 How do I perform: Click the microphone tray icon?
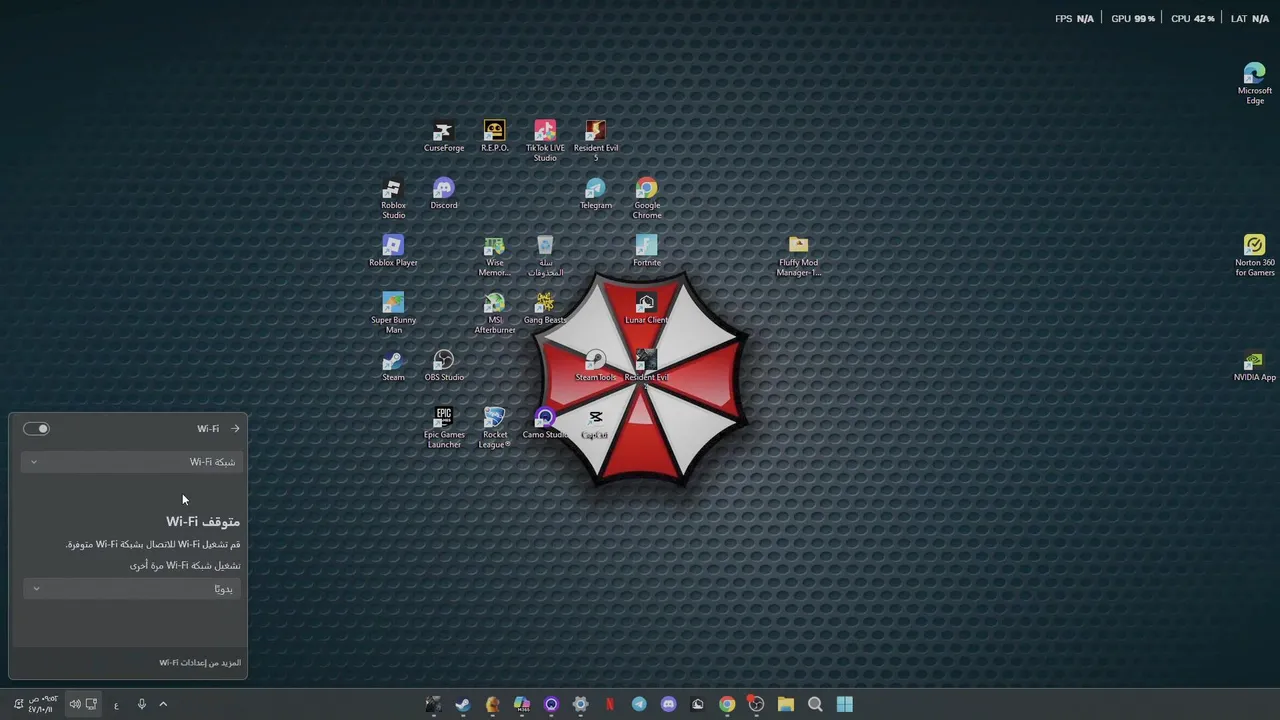pos(141,704)
